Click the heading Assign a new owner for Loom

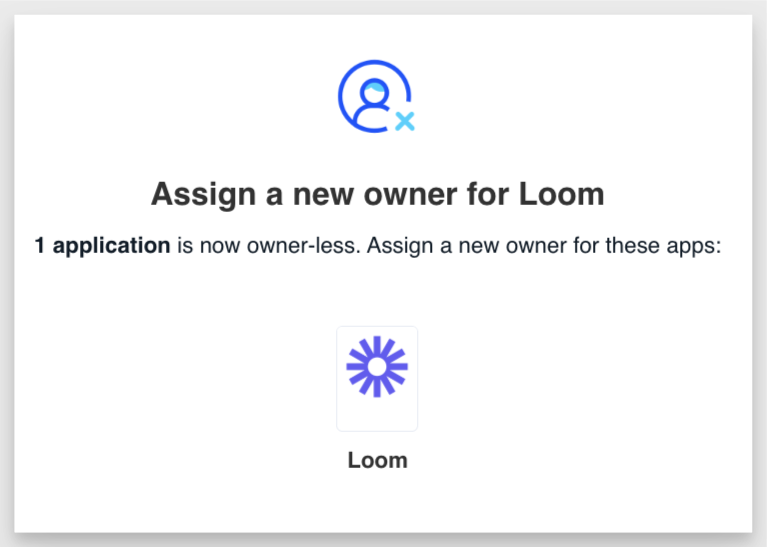377,194
